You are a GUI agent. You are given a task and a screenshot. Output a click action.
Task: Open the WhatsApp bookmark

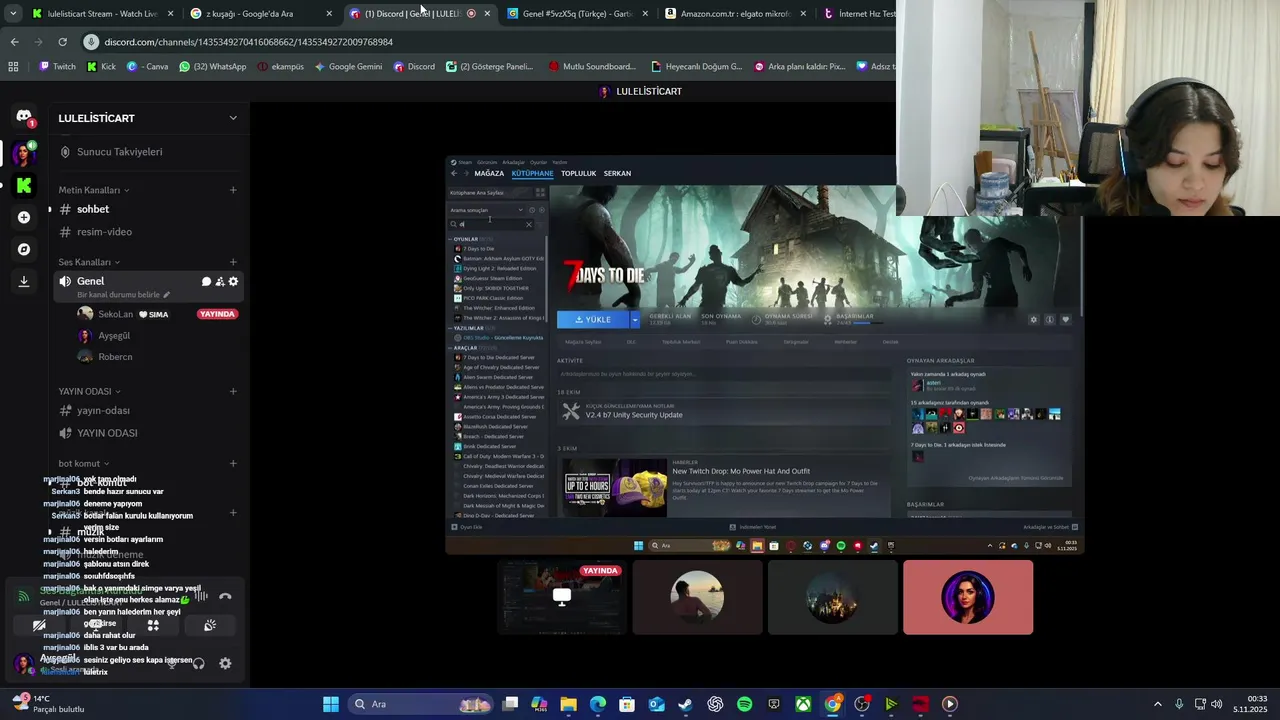213,67
